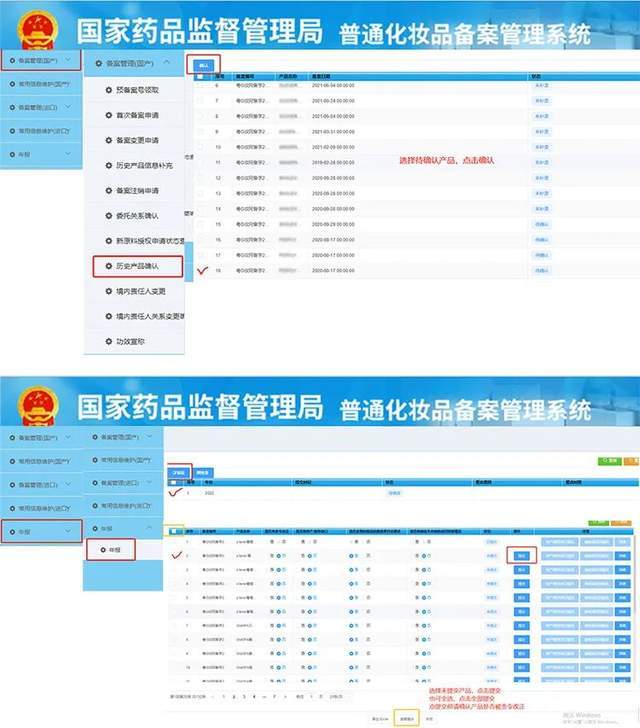Image resolution: width=640 pixels, height=728 pixels.
Task: Click the 全部提交 button below the product table
Action: coord(406,718)
